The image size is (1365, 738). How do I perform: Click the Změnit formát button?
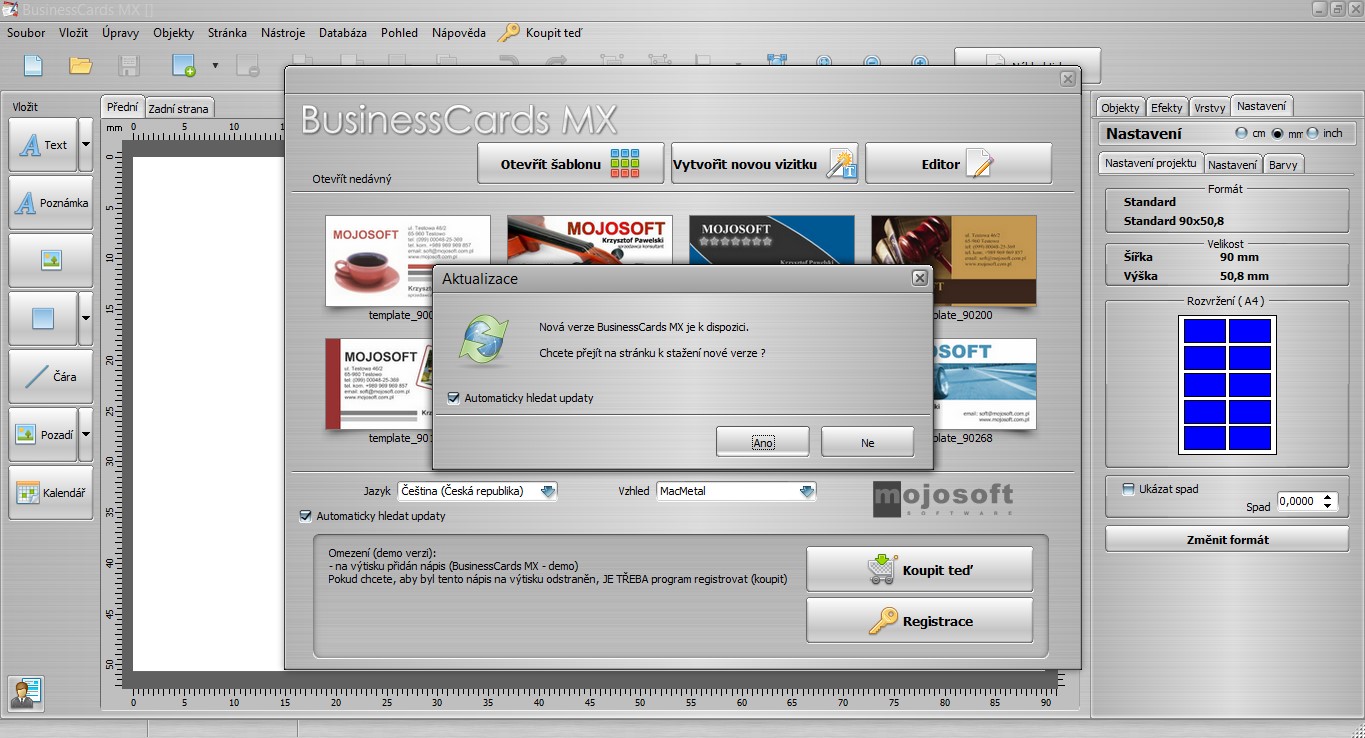coord(1227,539)
